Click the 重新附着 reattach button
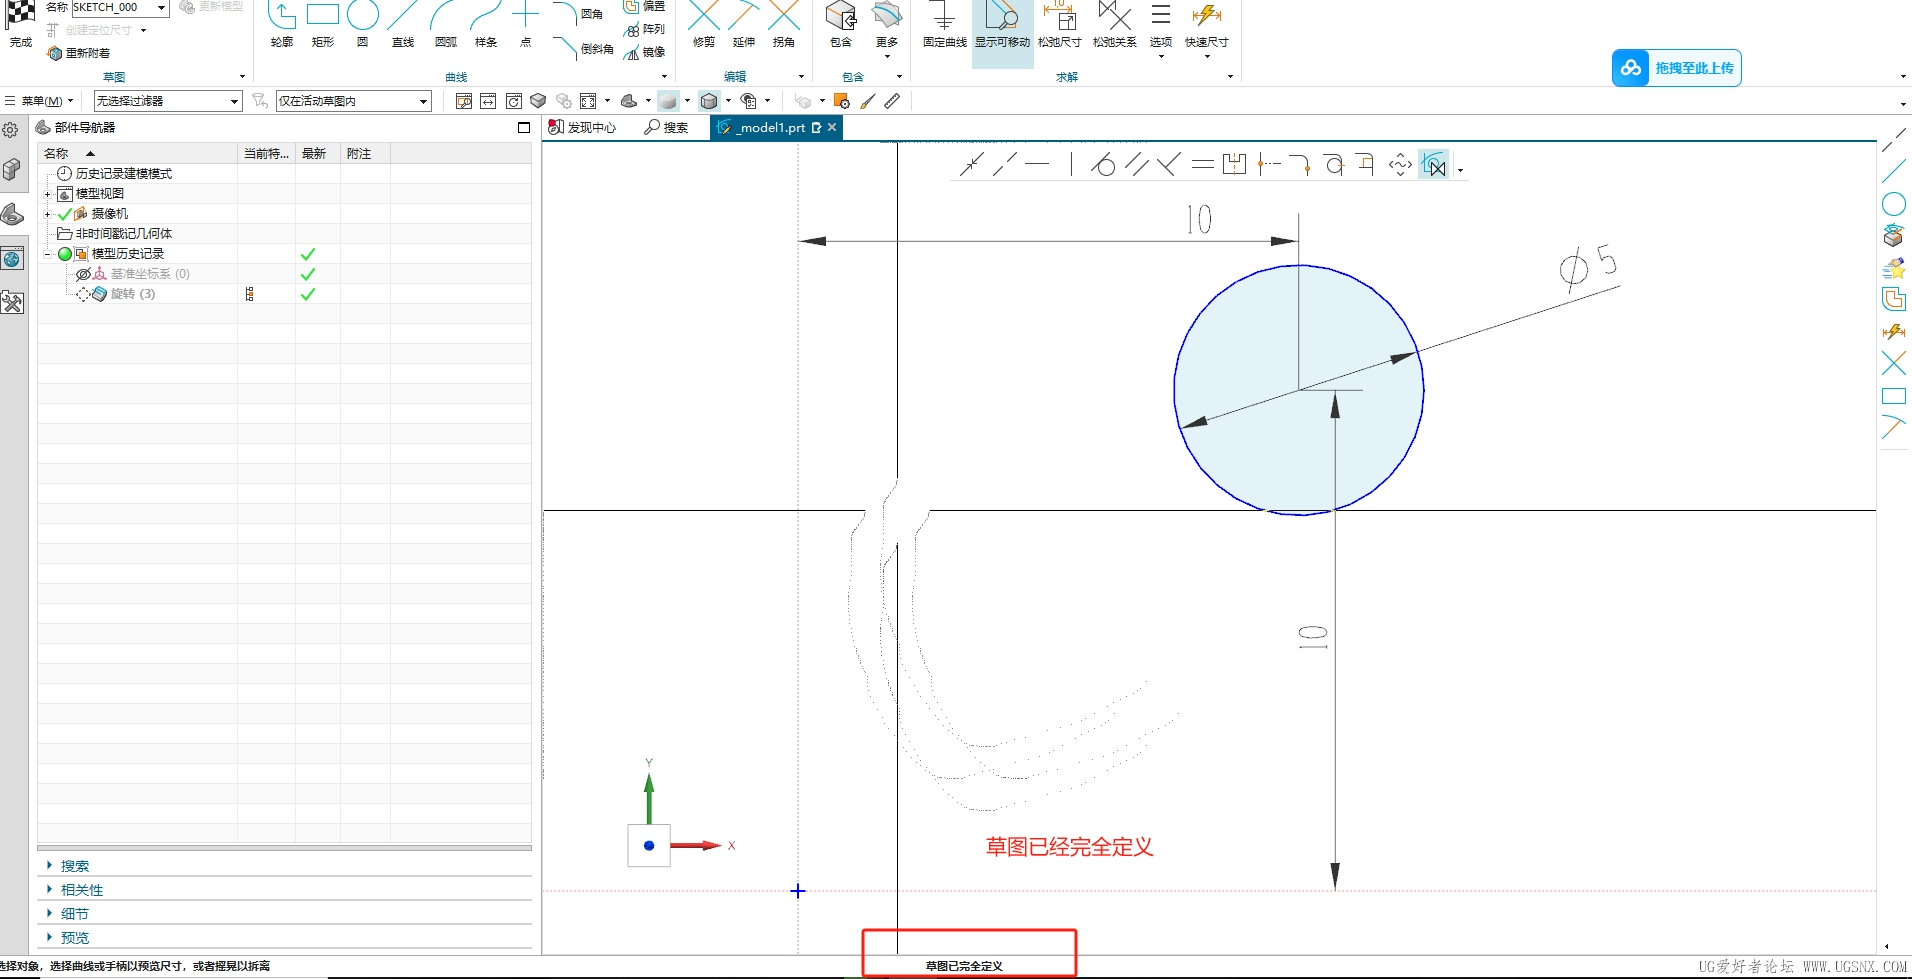 (x=79, y=53)
